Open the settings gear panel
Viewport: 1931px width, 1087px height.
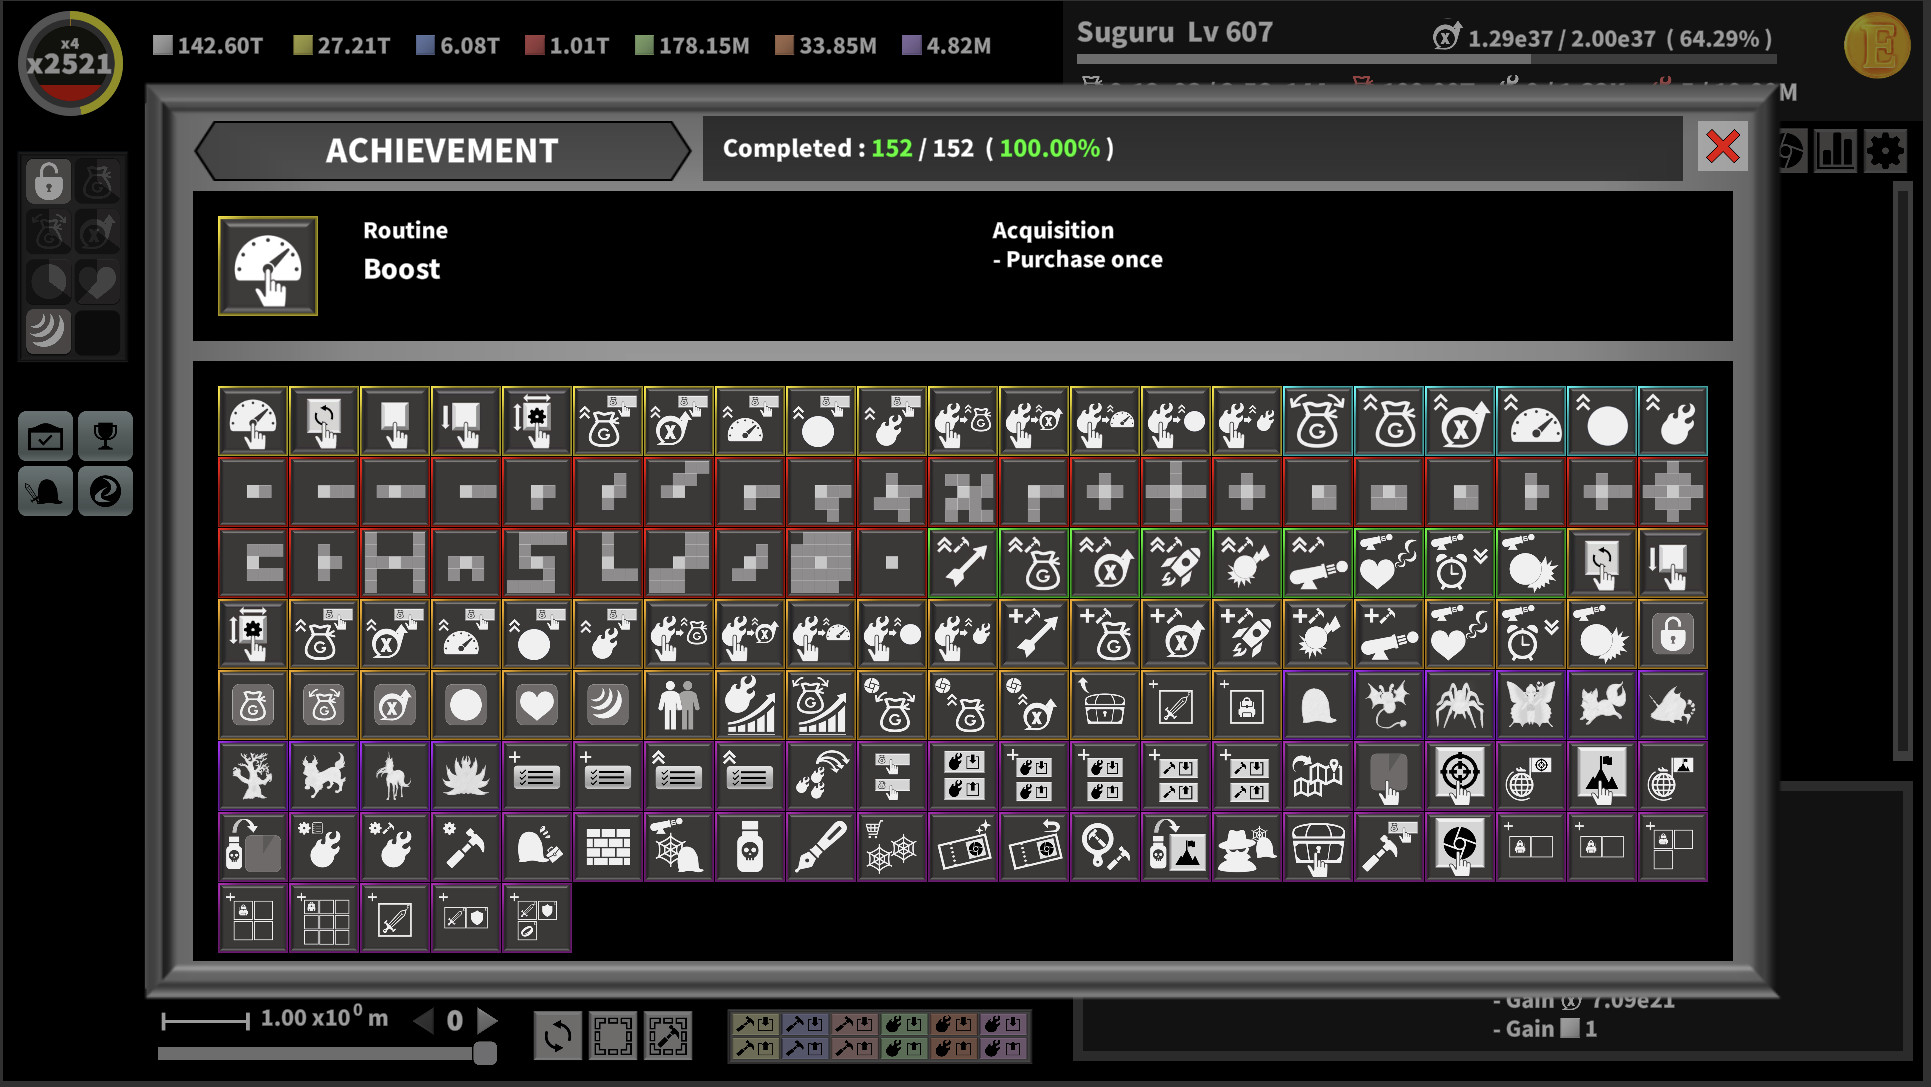point(1886,151)
